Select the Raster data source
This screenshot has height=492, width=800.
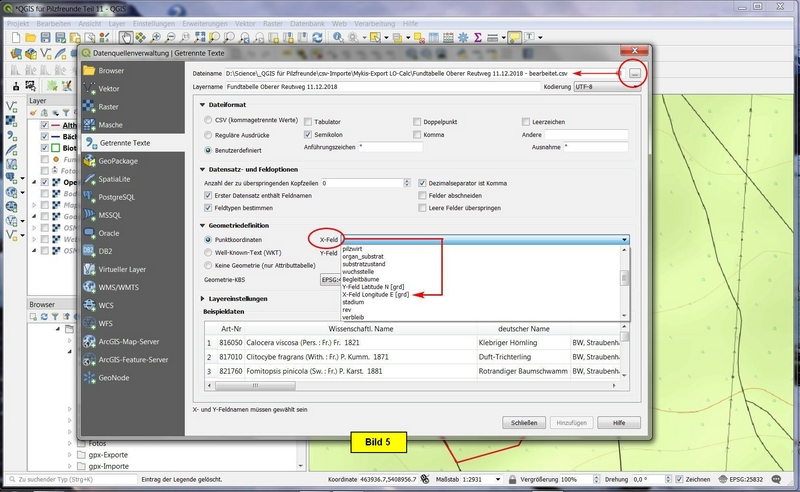click(109, 107)
